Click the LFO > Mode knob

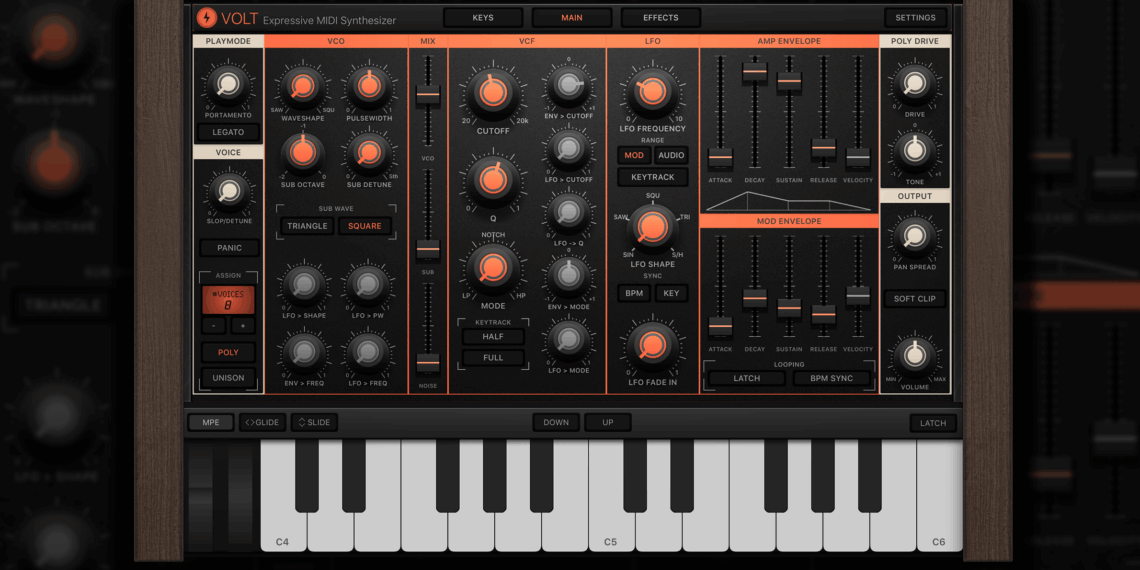(x=569, y=339)
